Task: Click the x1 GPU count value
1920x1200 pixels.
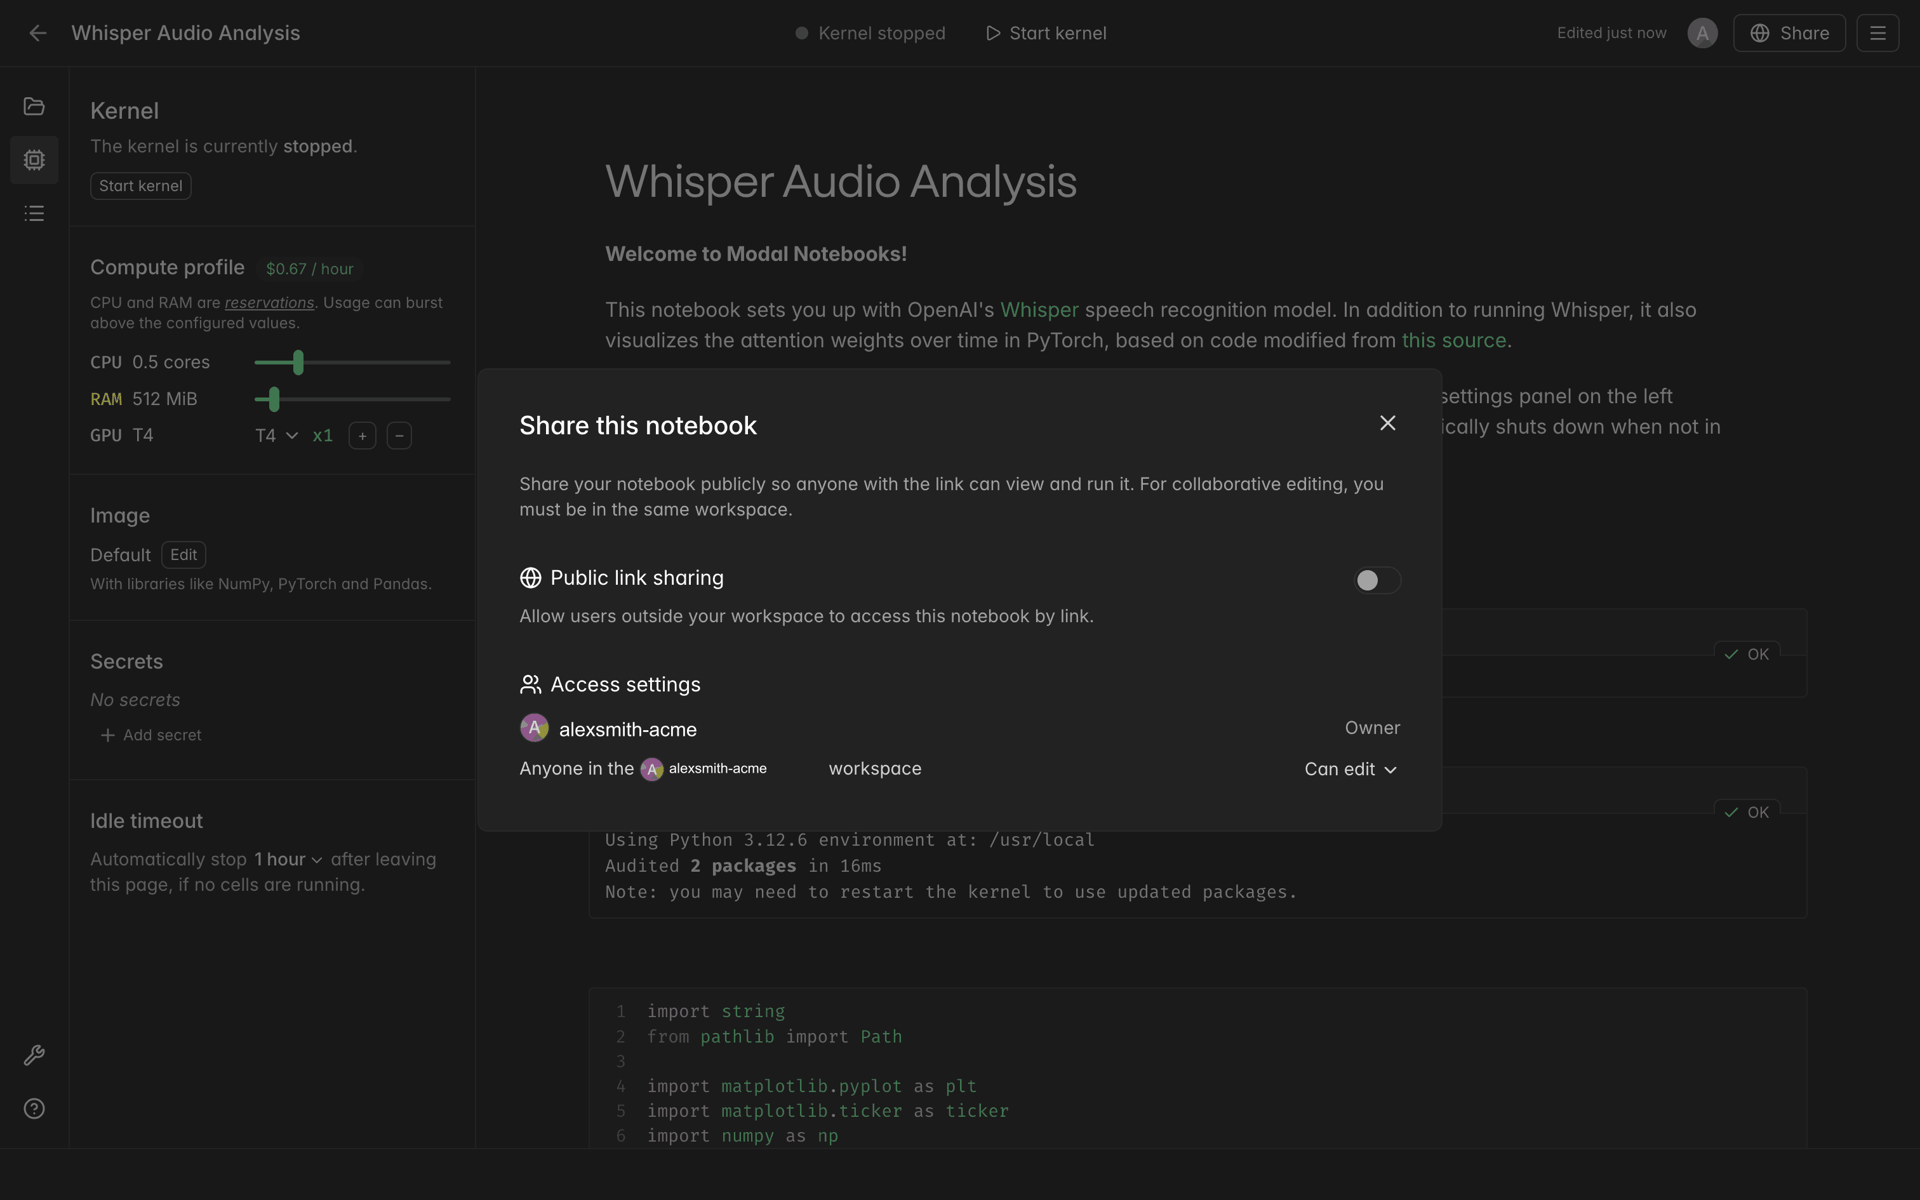Action: [x=322, y=436]
